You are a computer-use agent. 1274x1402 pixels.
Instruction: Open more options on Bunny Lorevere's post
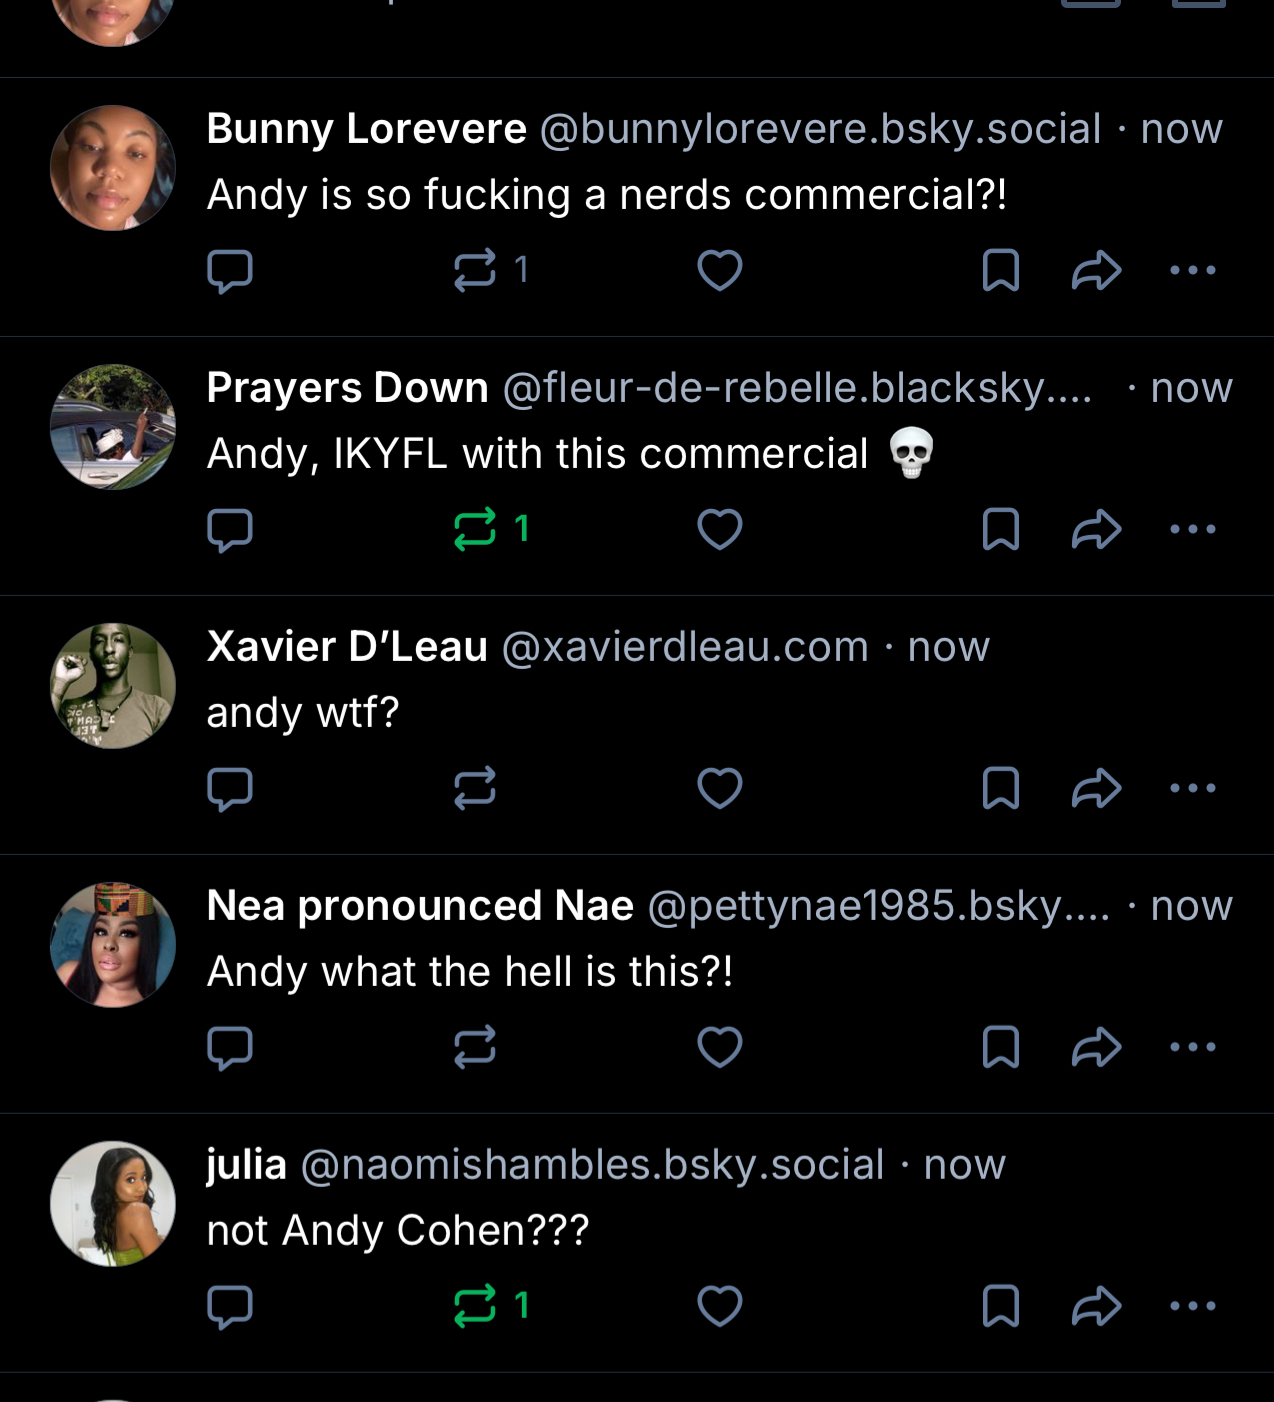1193,270
